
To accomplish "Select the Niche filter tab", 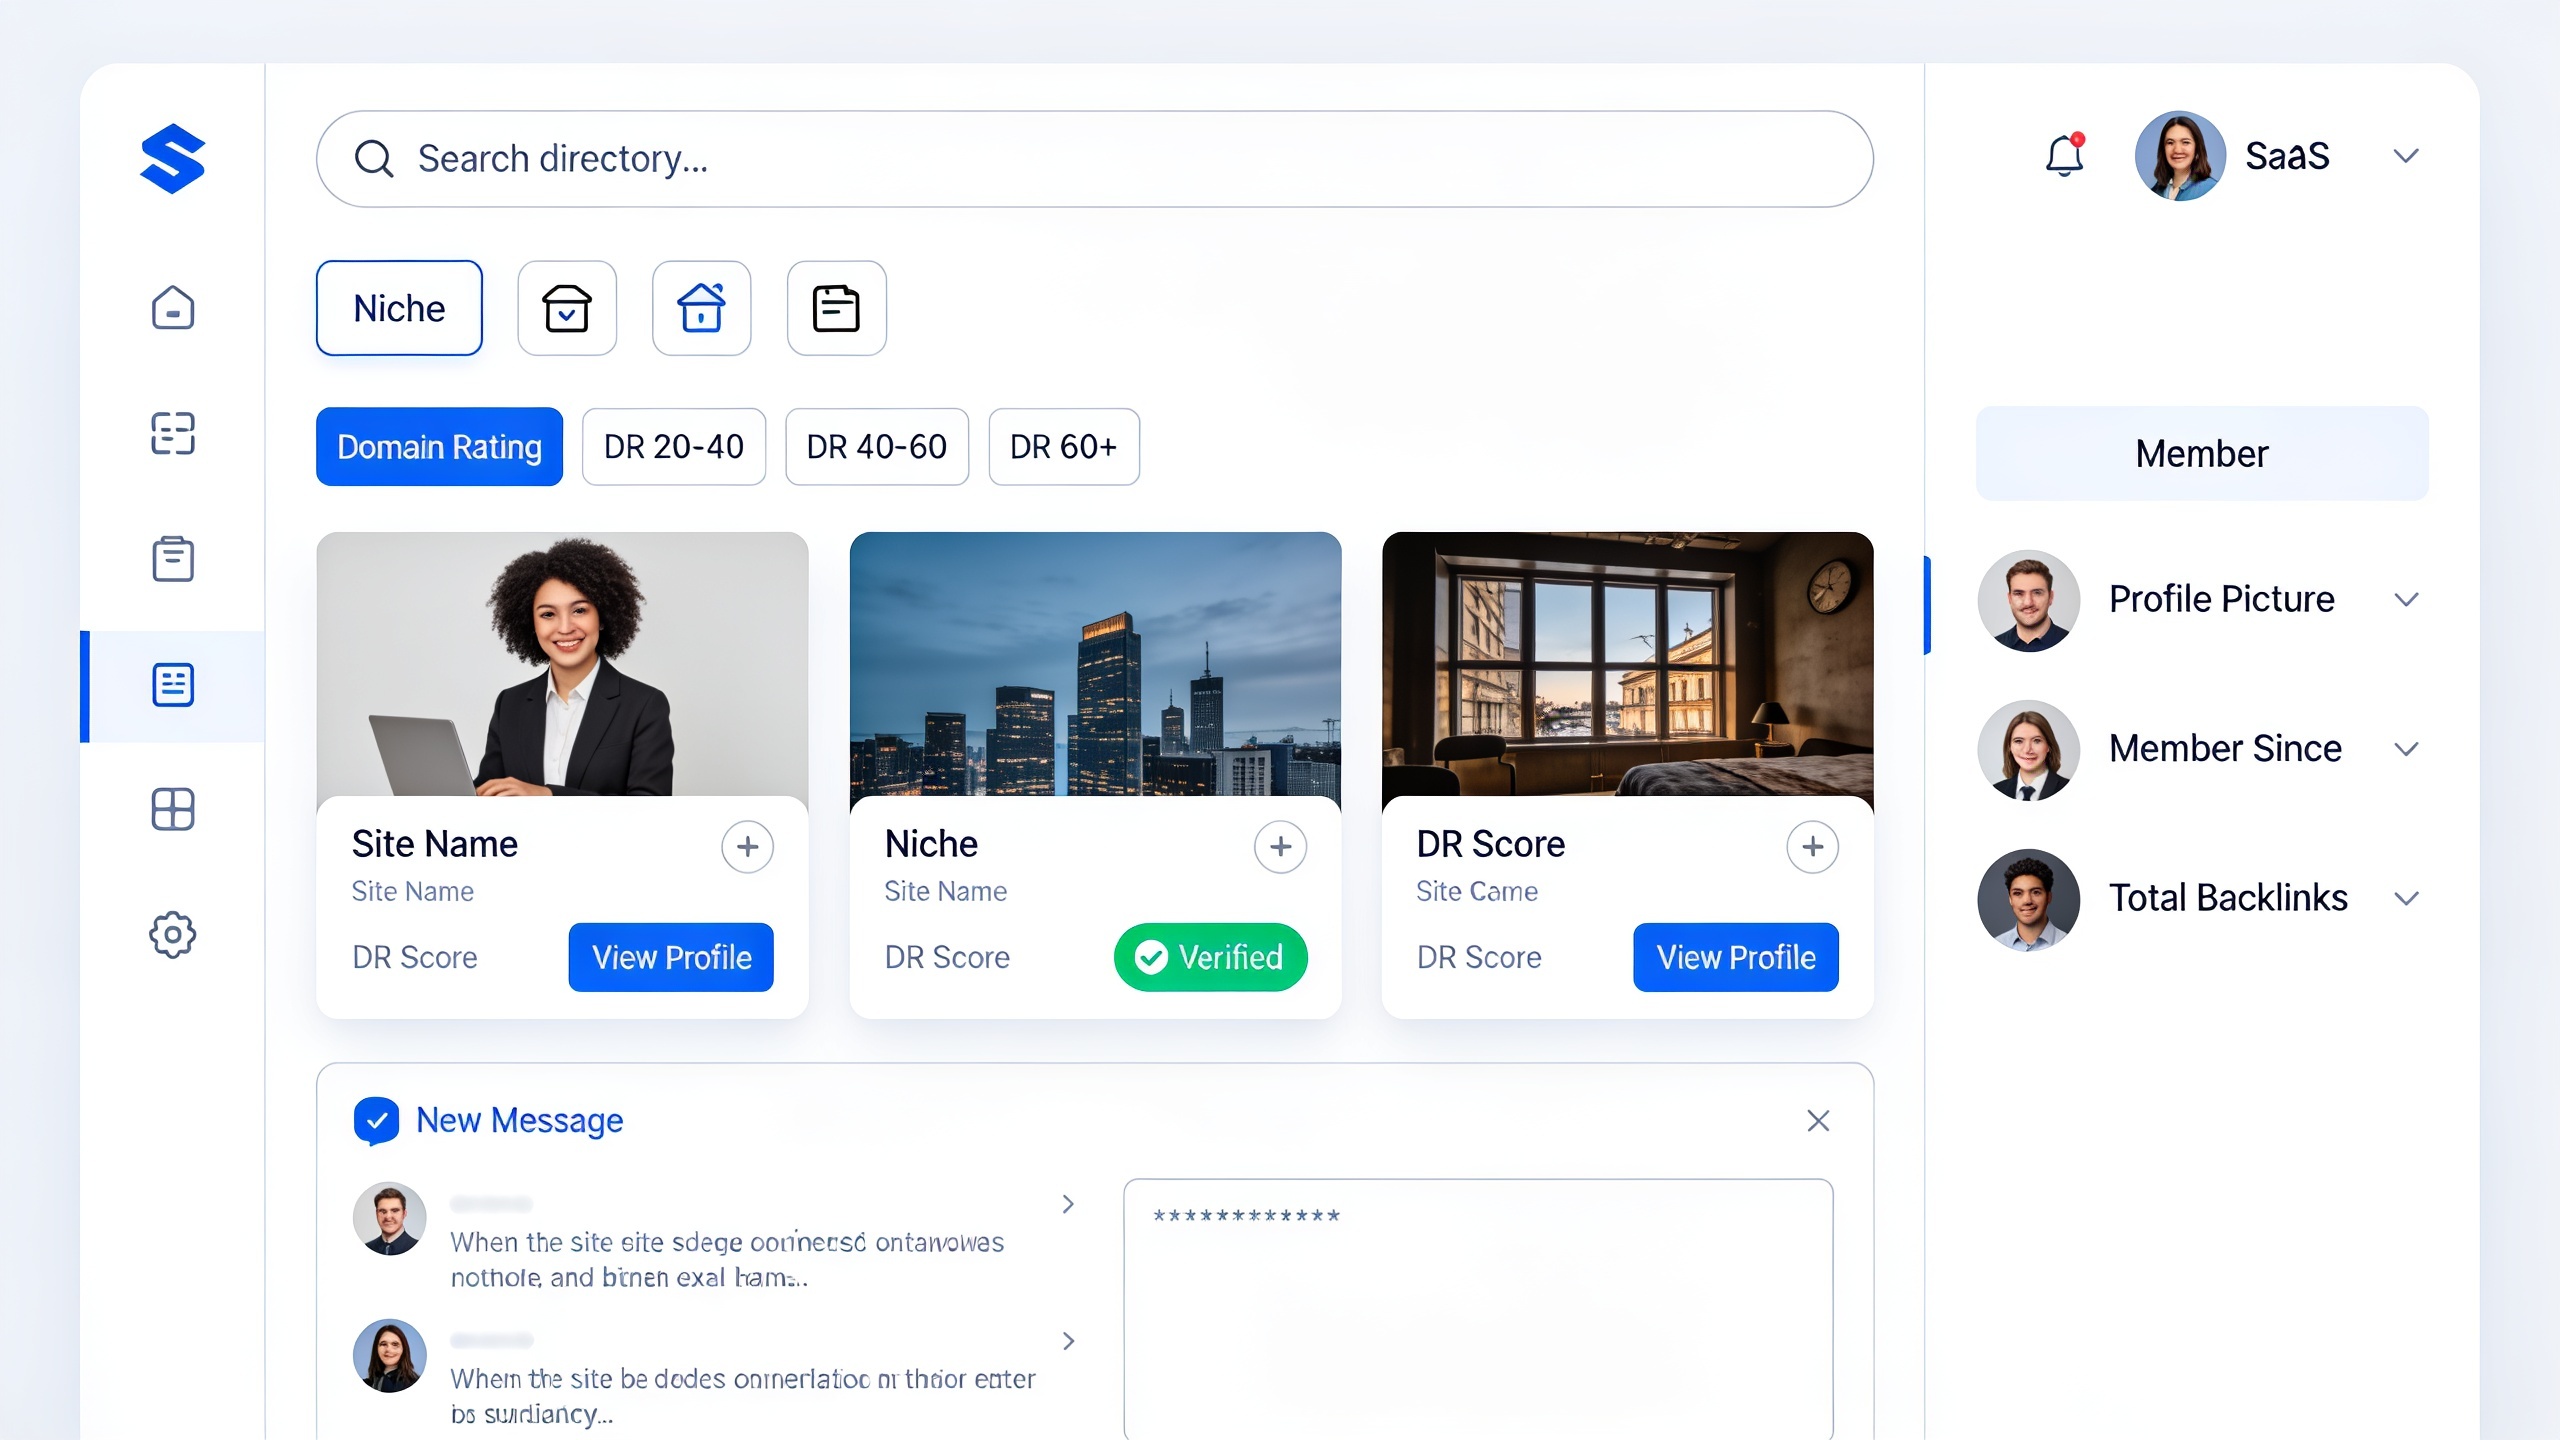I will 399,308.
